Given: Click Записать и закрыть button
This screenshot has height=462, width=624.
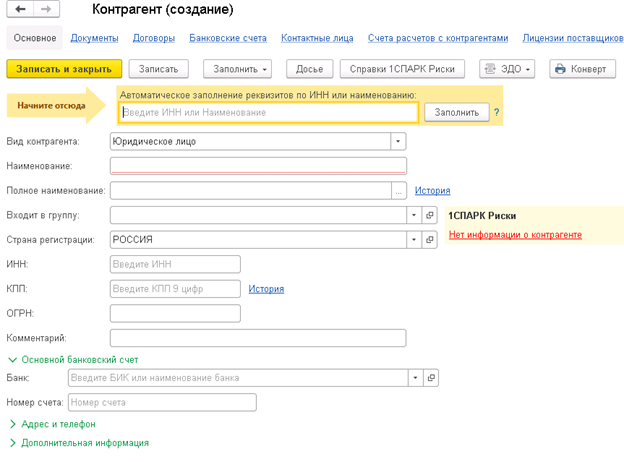Looking at the screenshot, I should click(x=64, y=69).
